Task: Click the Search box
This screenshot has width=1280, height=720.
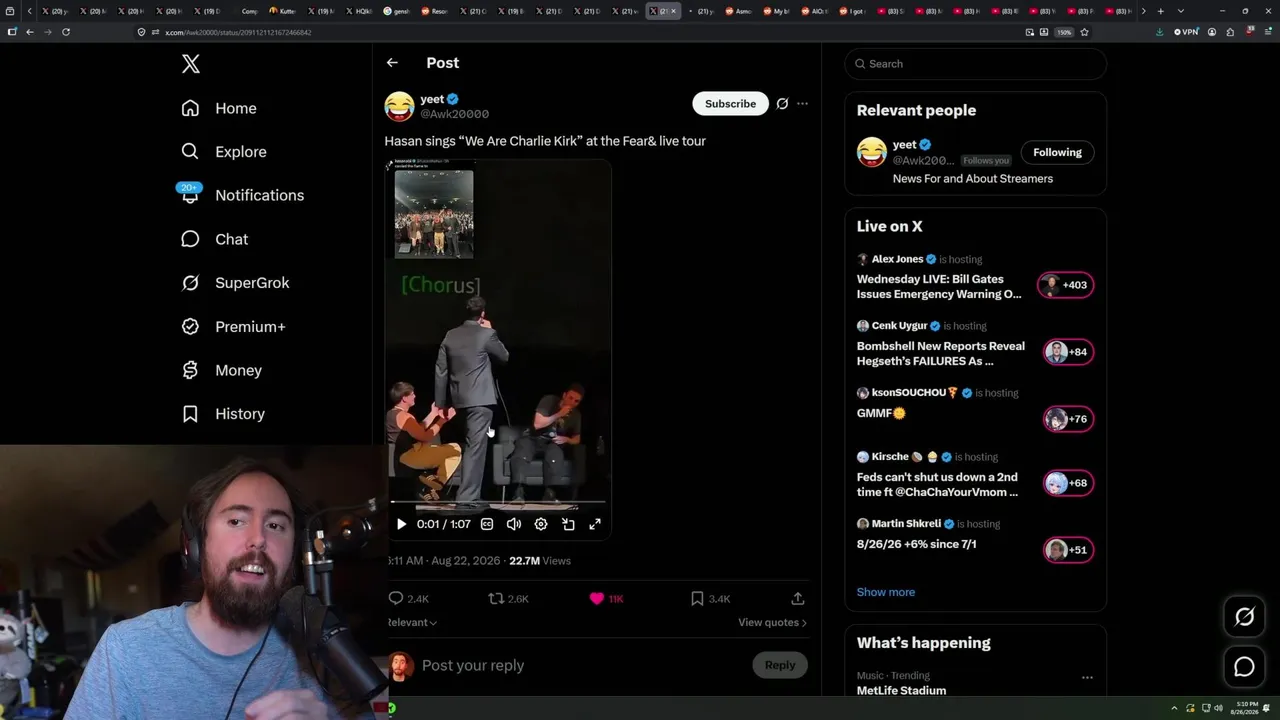Action: tap(975, 64)
